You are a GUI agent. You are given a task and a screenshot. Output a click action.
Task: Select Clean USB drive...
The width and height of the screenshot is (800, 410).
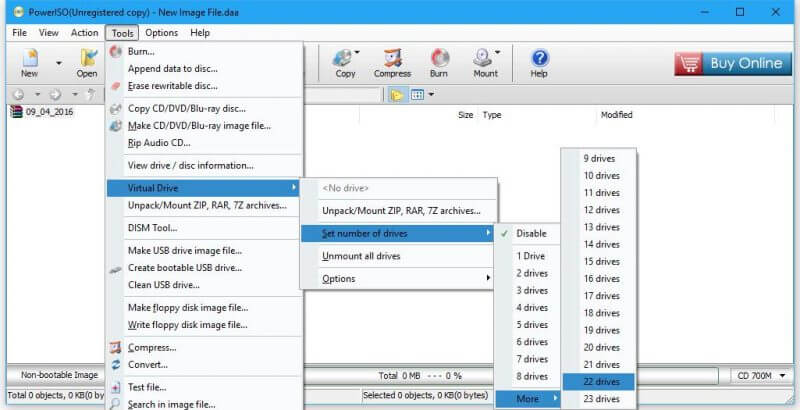[x=205, y=285]
